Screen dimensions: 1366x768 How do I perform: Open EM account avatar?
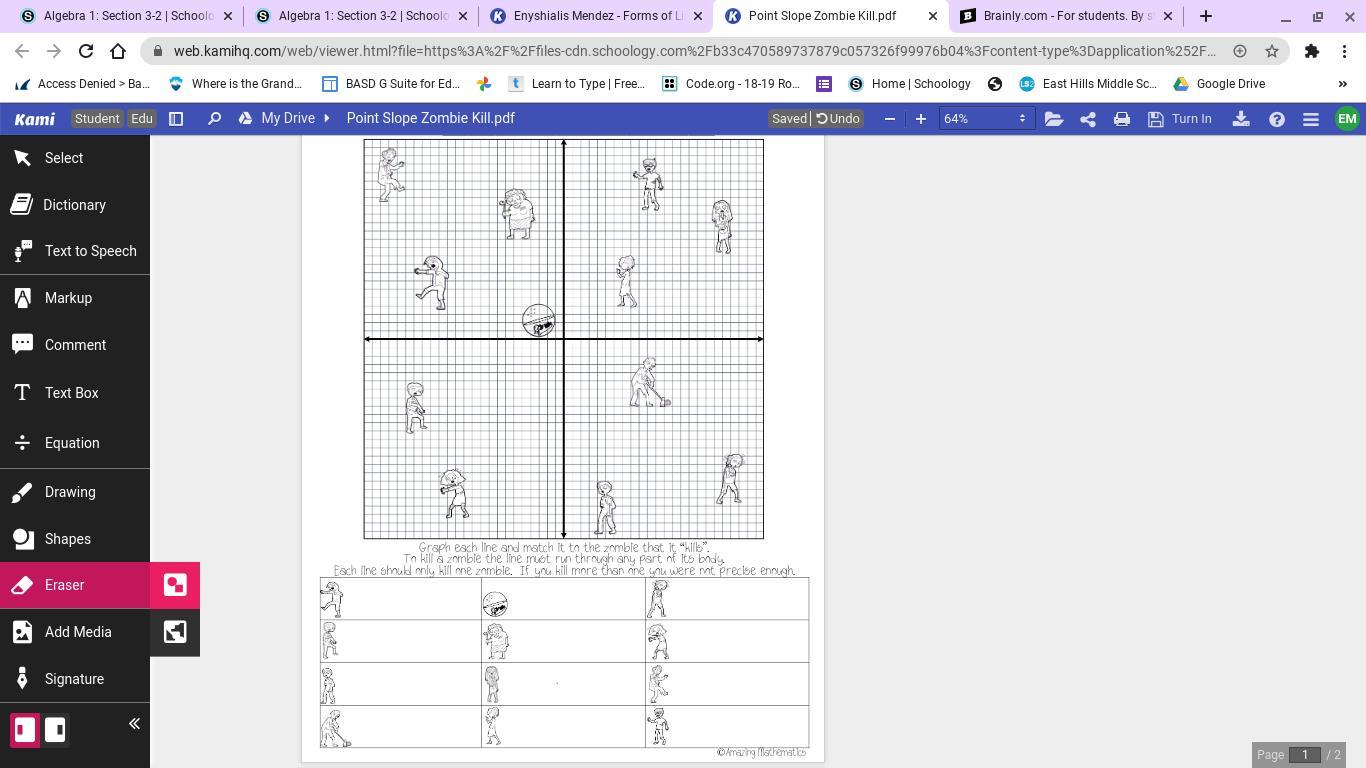tap(1347, 118)
